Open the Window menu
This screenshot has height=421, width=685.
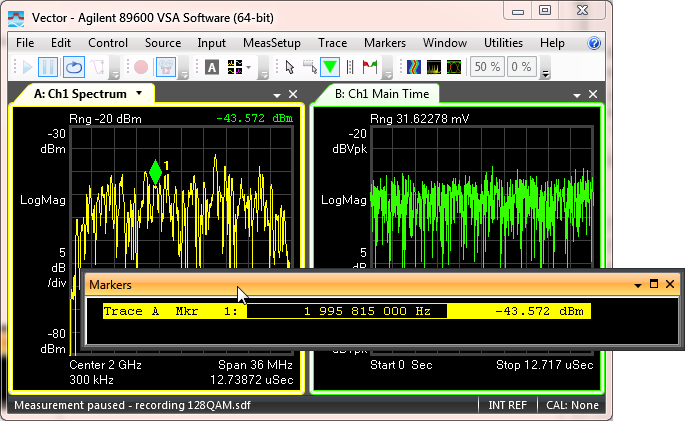445,43
